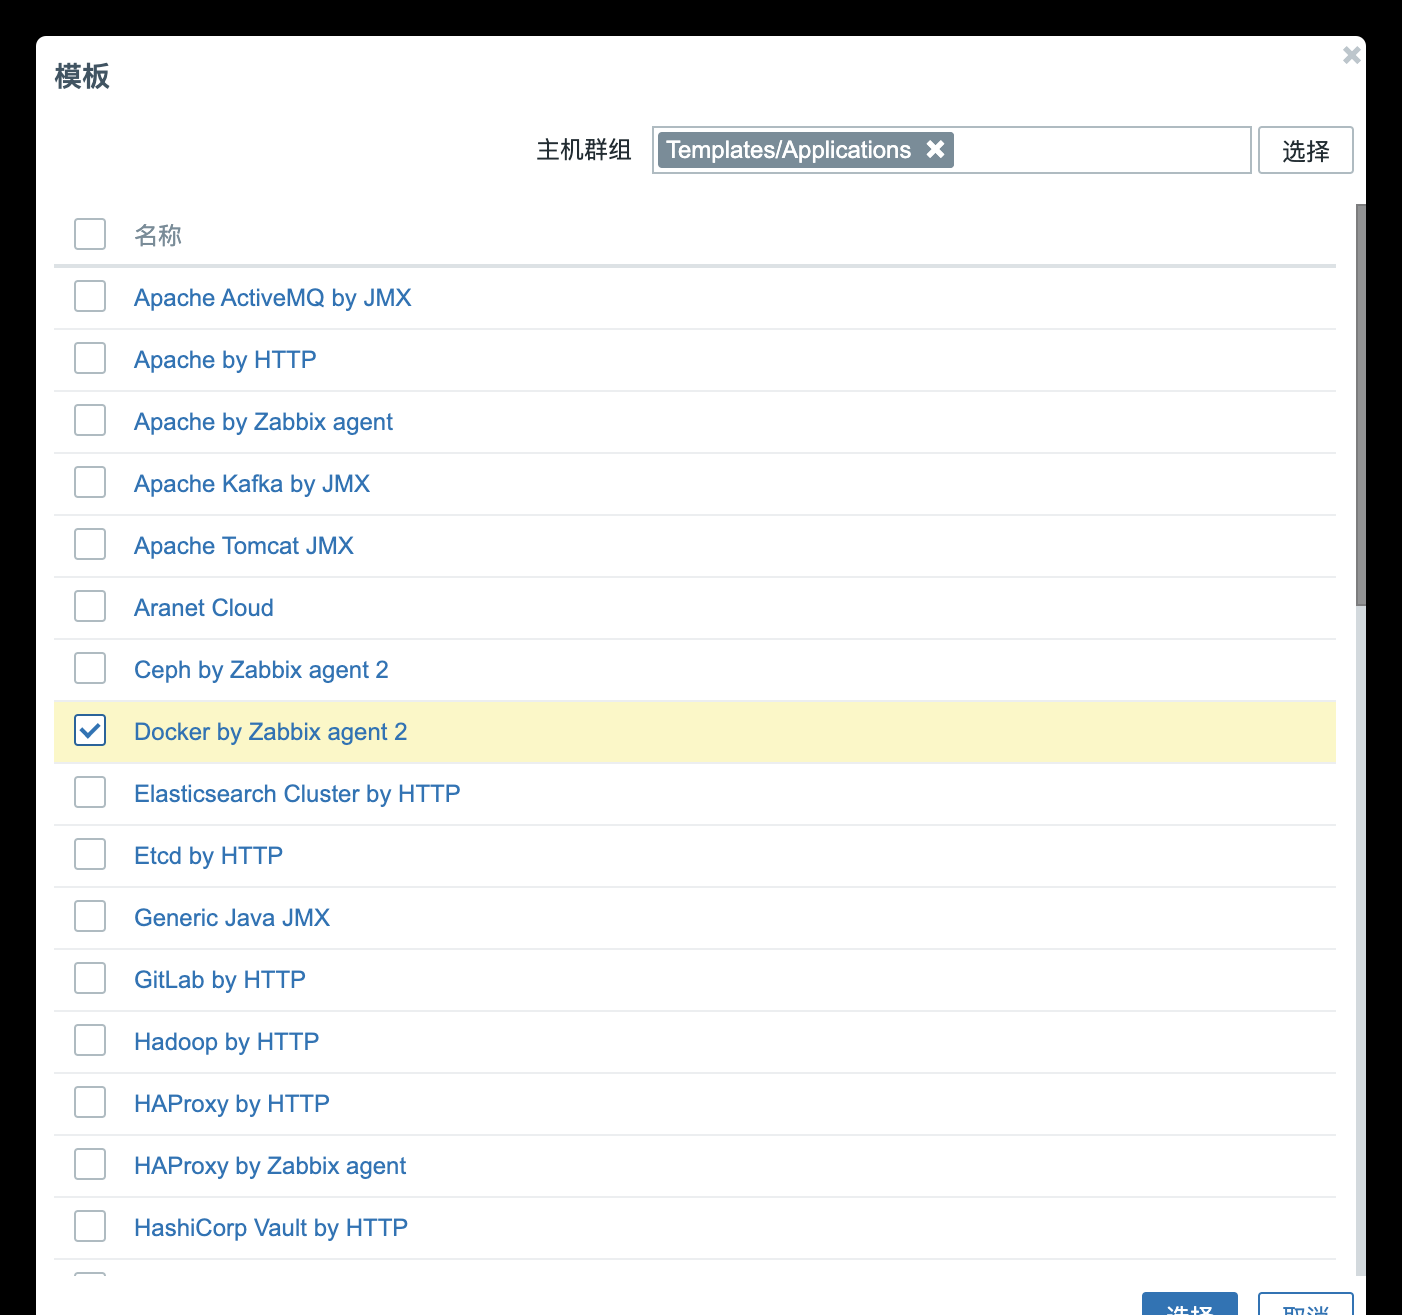Click the Hadoop by HTTP link
Image resolution: width=1402 pixels, height=1315 pixels.
226,1042
